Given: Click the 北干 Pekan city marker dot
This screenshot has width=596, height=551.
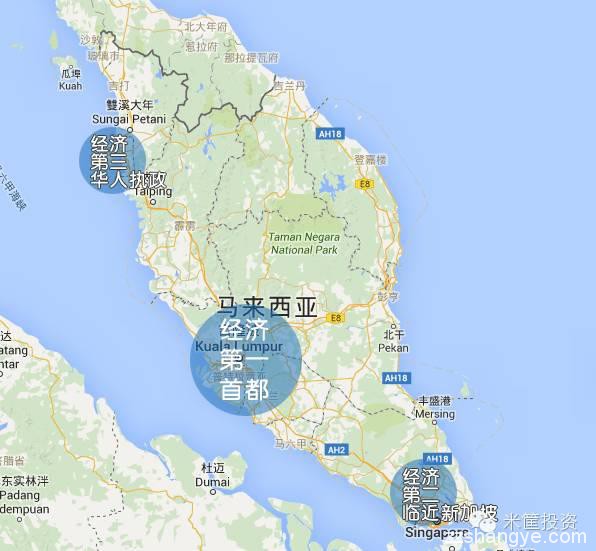Looking at the screenshot, I should point(394,326).
